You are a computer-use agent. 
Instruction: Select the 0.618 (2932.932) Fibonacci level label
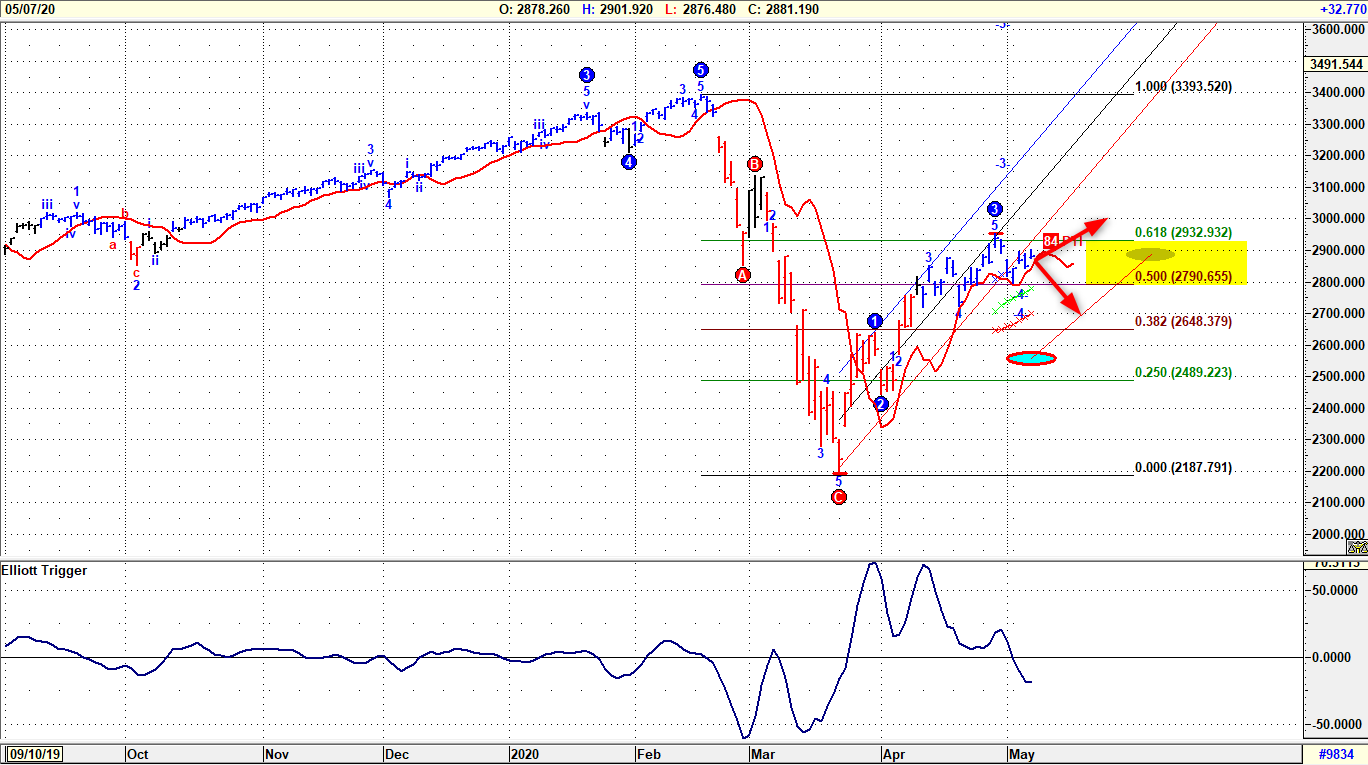tap(1190, 232)
